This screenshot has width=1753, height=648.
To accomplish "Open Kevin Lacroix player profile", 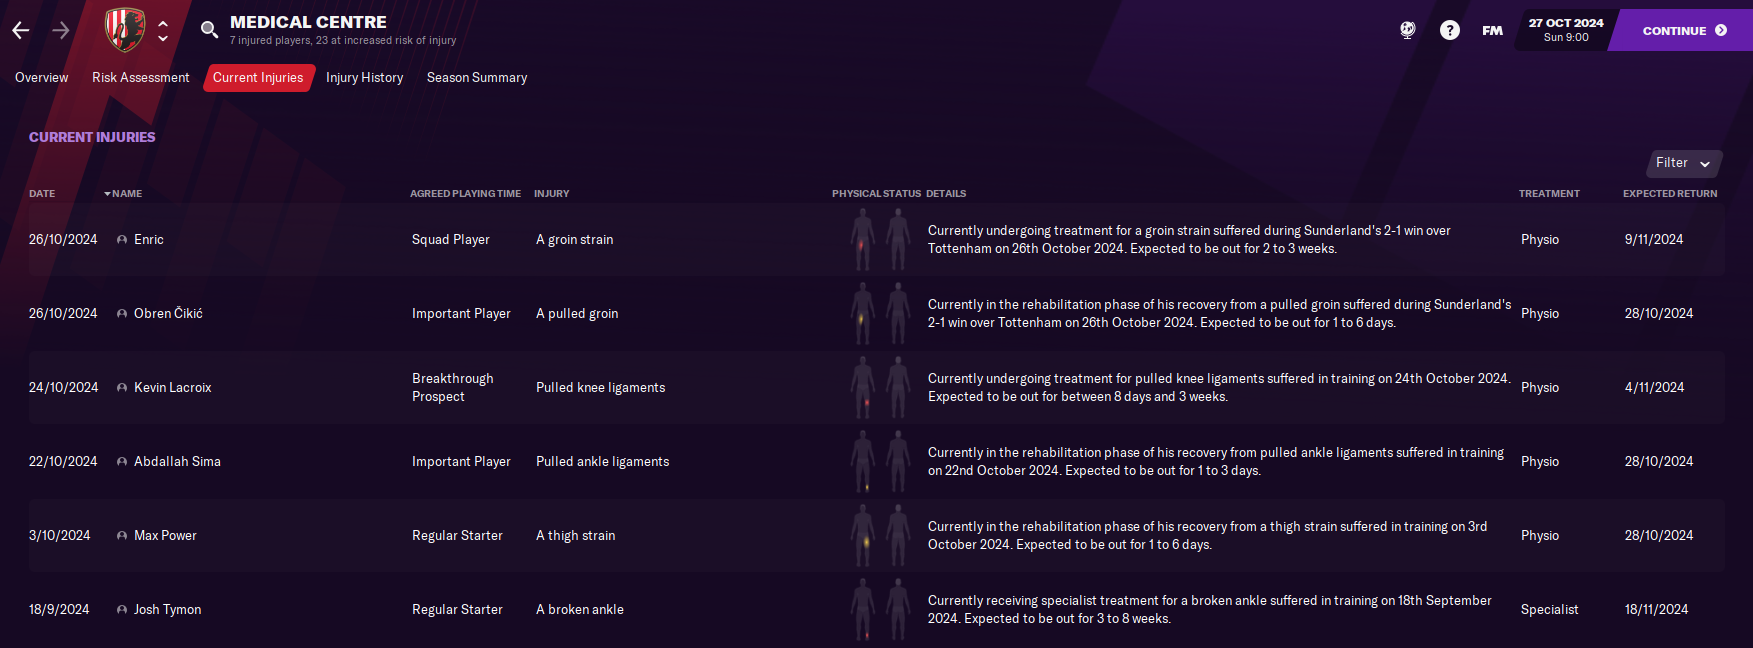I will tap(173, 388).
